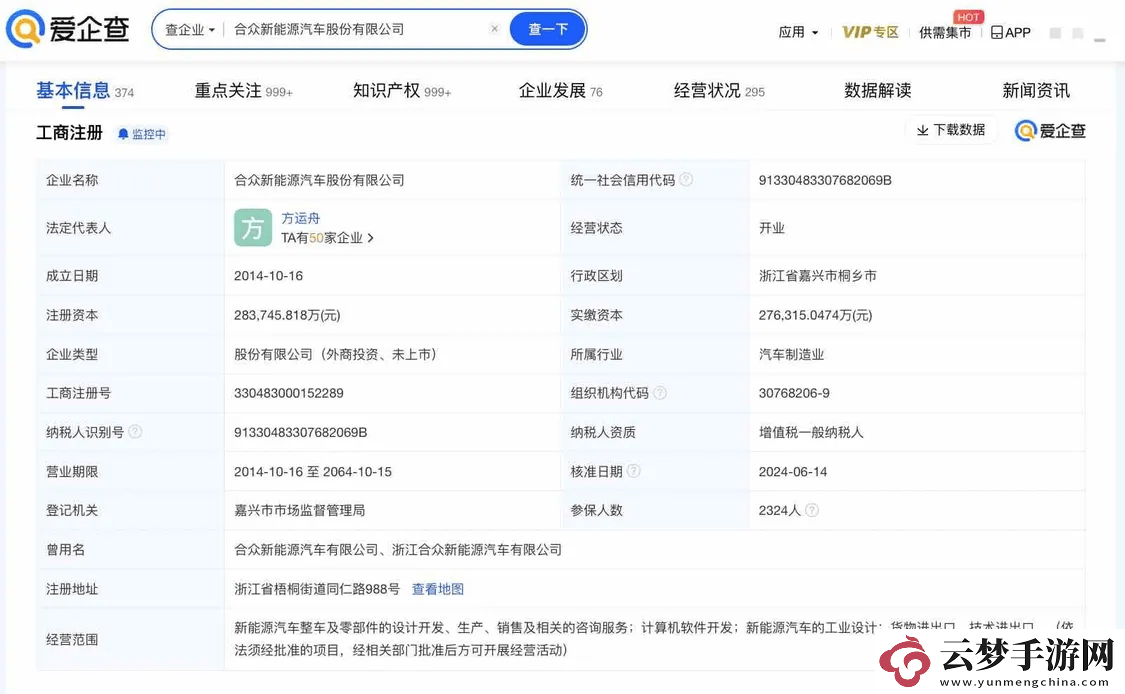1125x694 pixels.
Task: Click the 查一下 search button
Action: [547, 29]
